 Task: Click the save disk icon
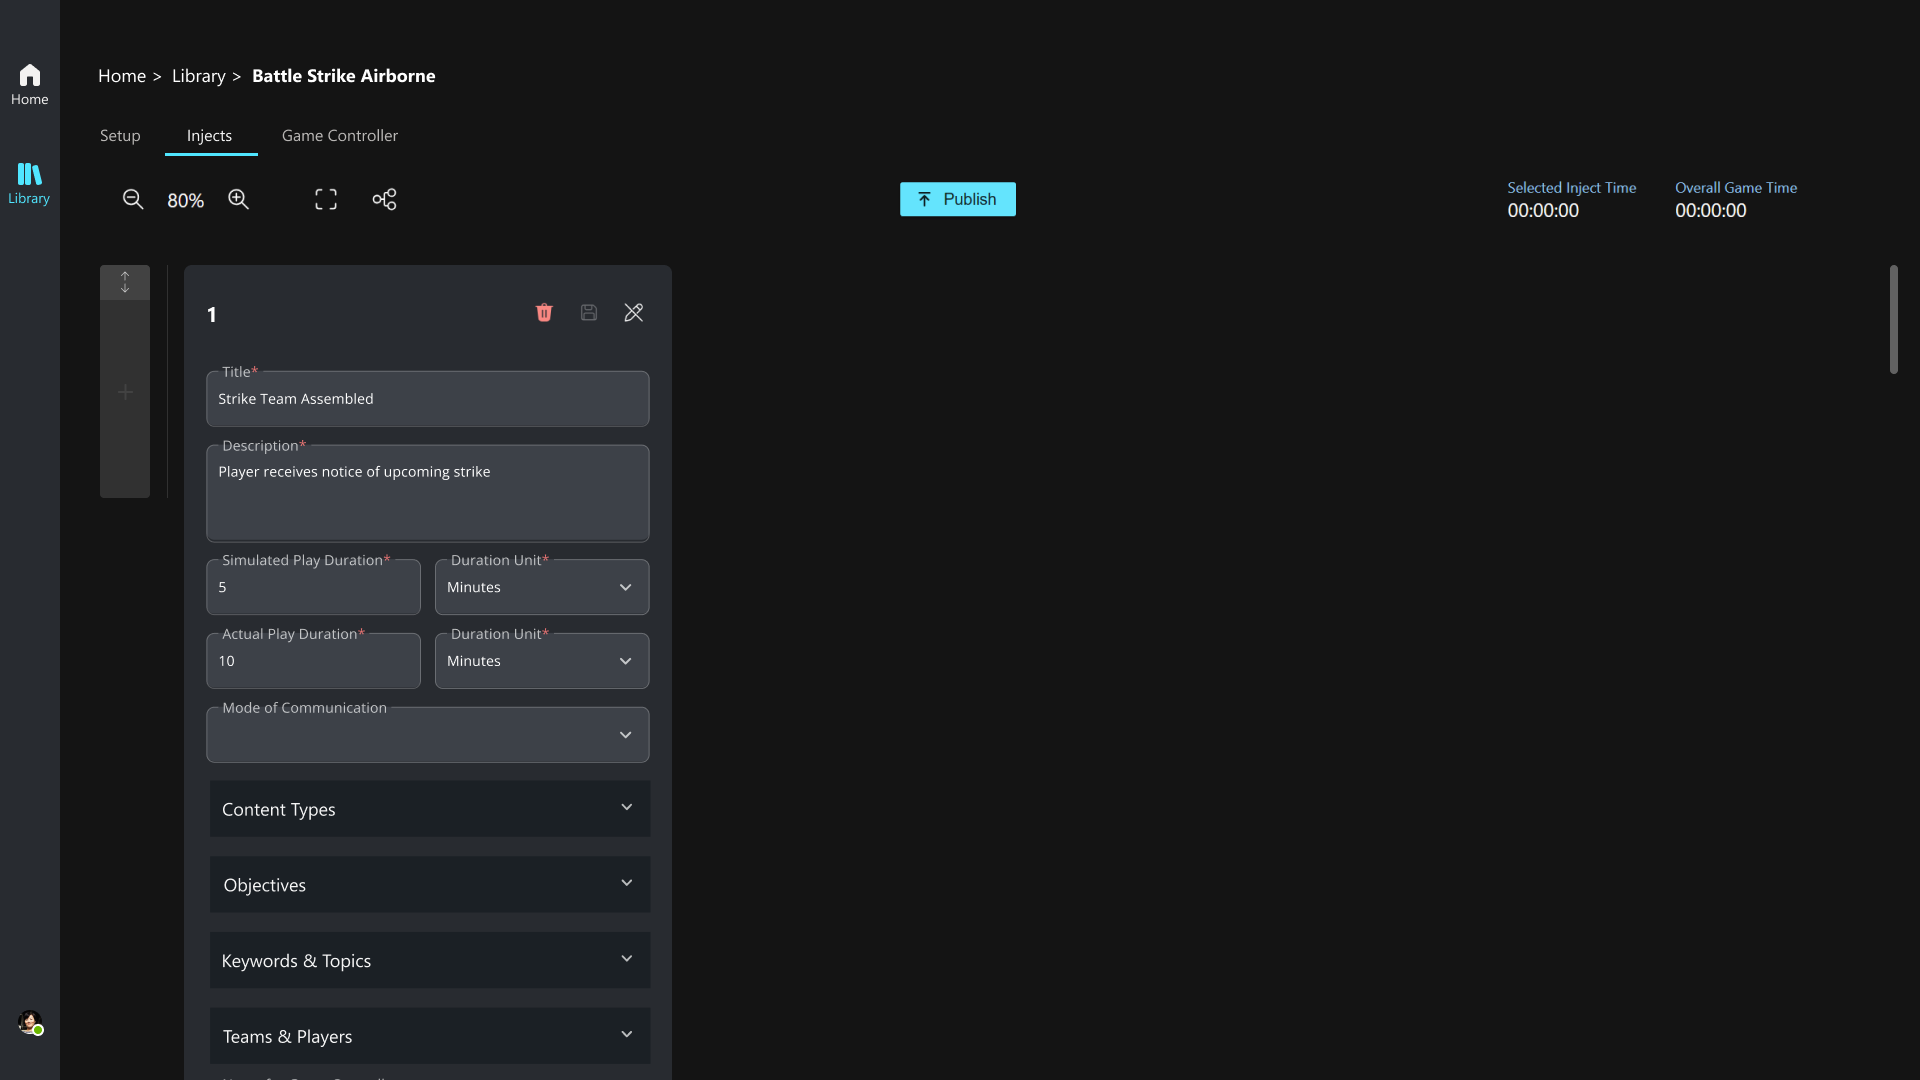pyautogui.click(x=589, y=313)
